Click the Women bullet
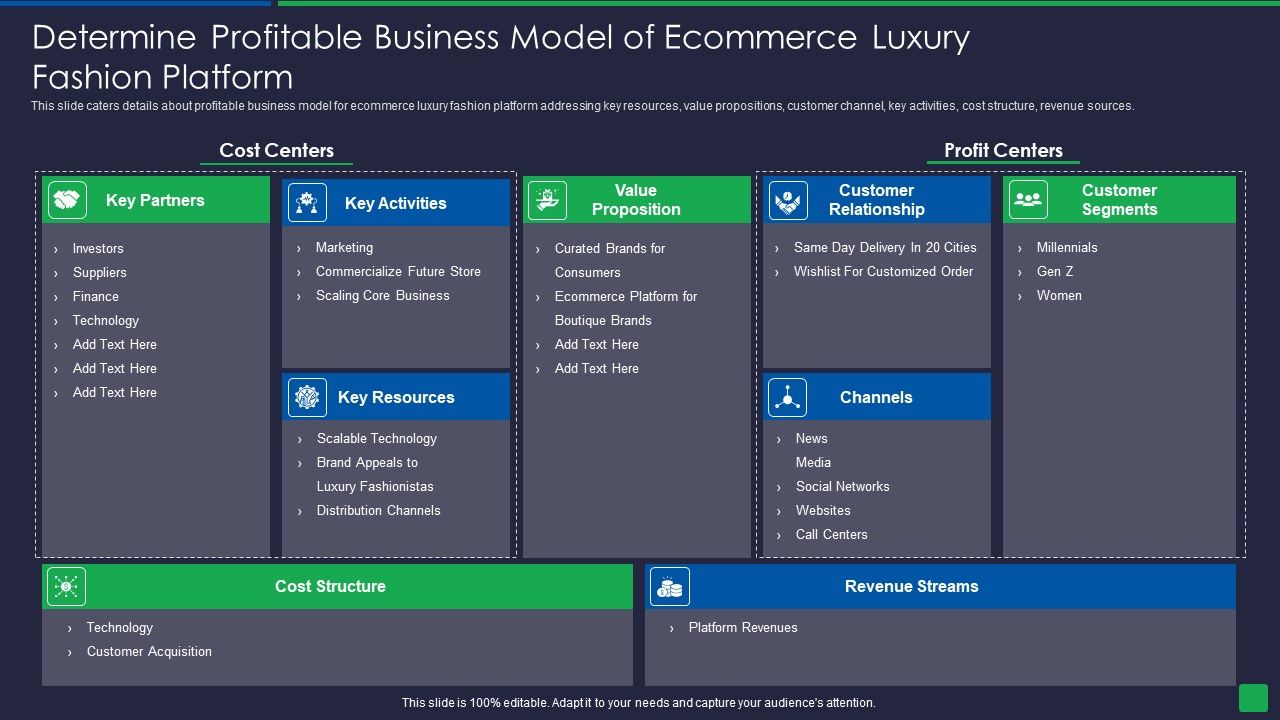The width and height of the screenshot is (1280, 720). coord(1059,295)
